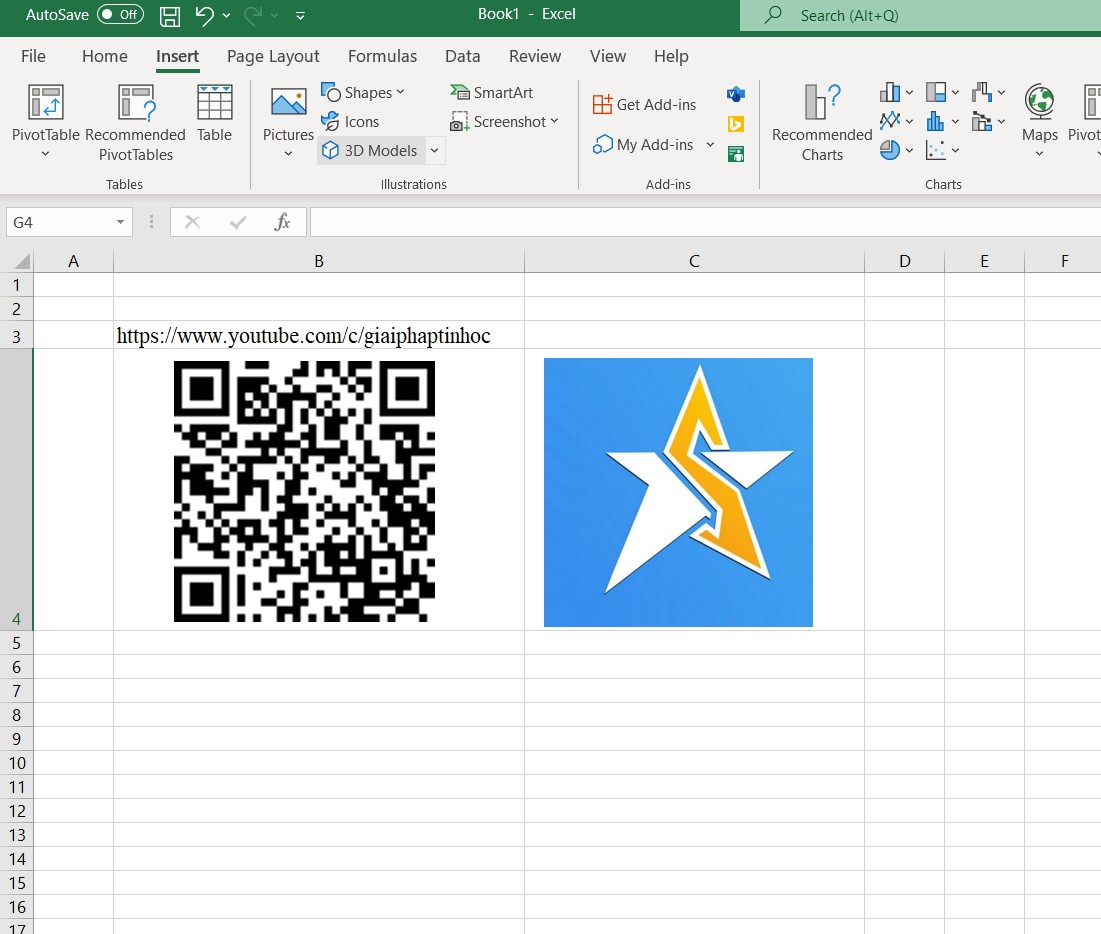Go to the Formulas tab
The width and height of the screenshot is (1101, 934).
coord(382,56)
